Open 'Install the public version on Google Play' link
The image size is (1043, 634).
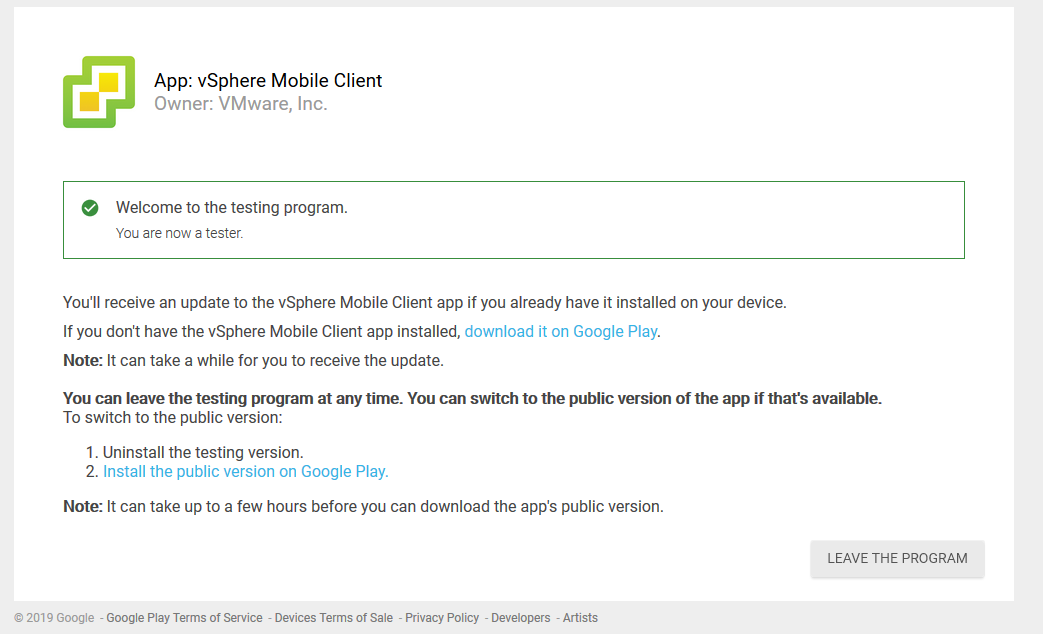click(x=245, y=472)
